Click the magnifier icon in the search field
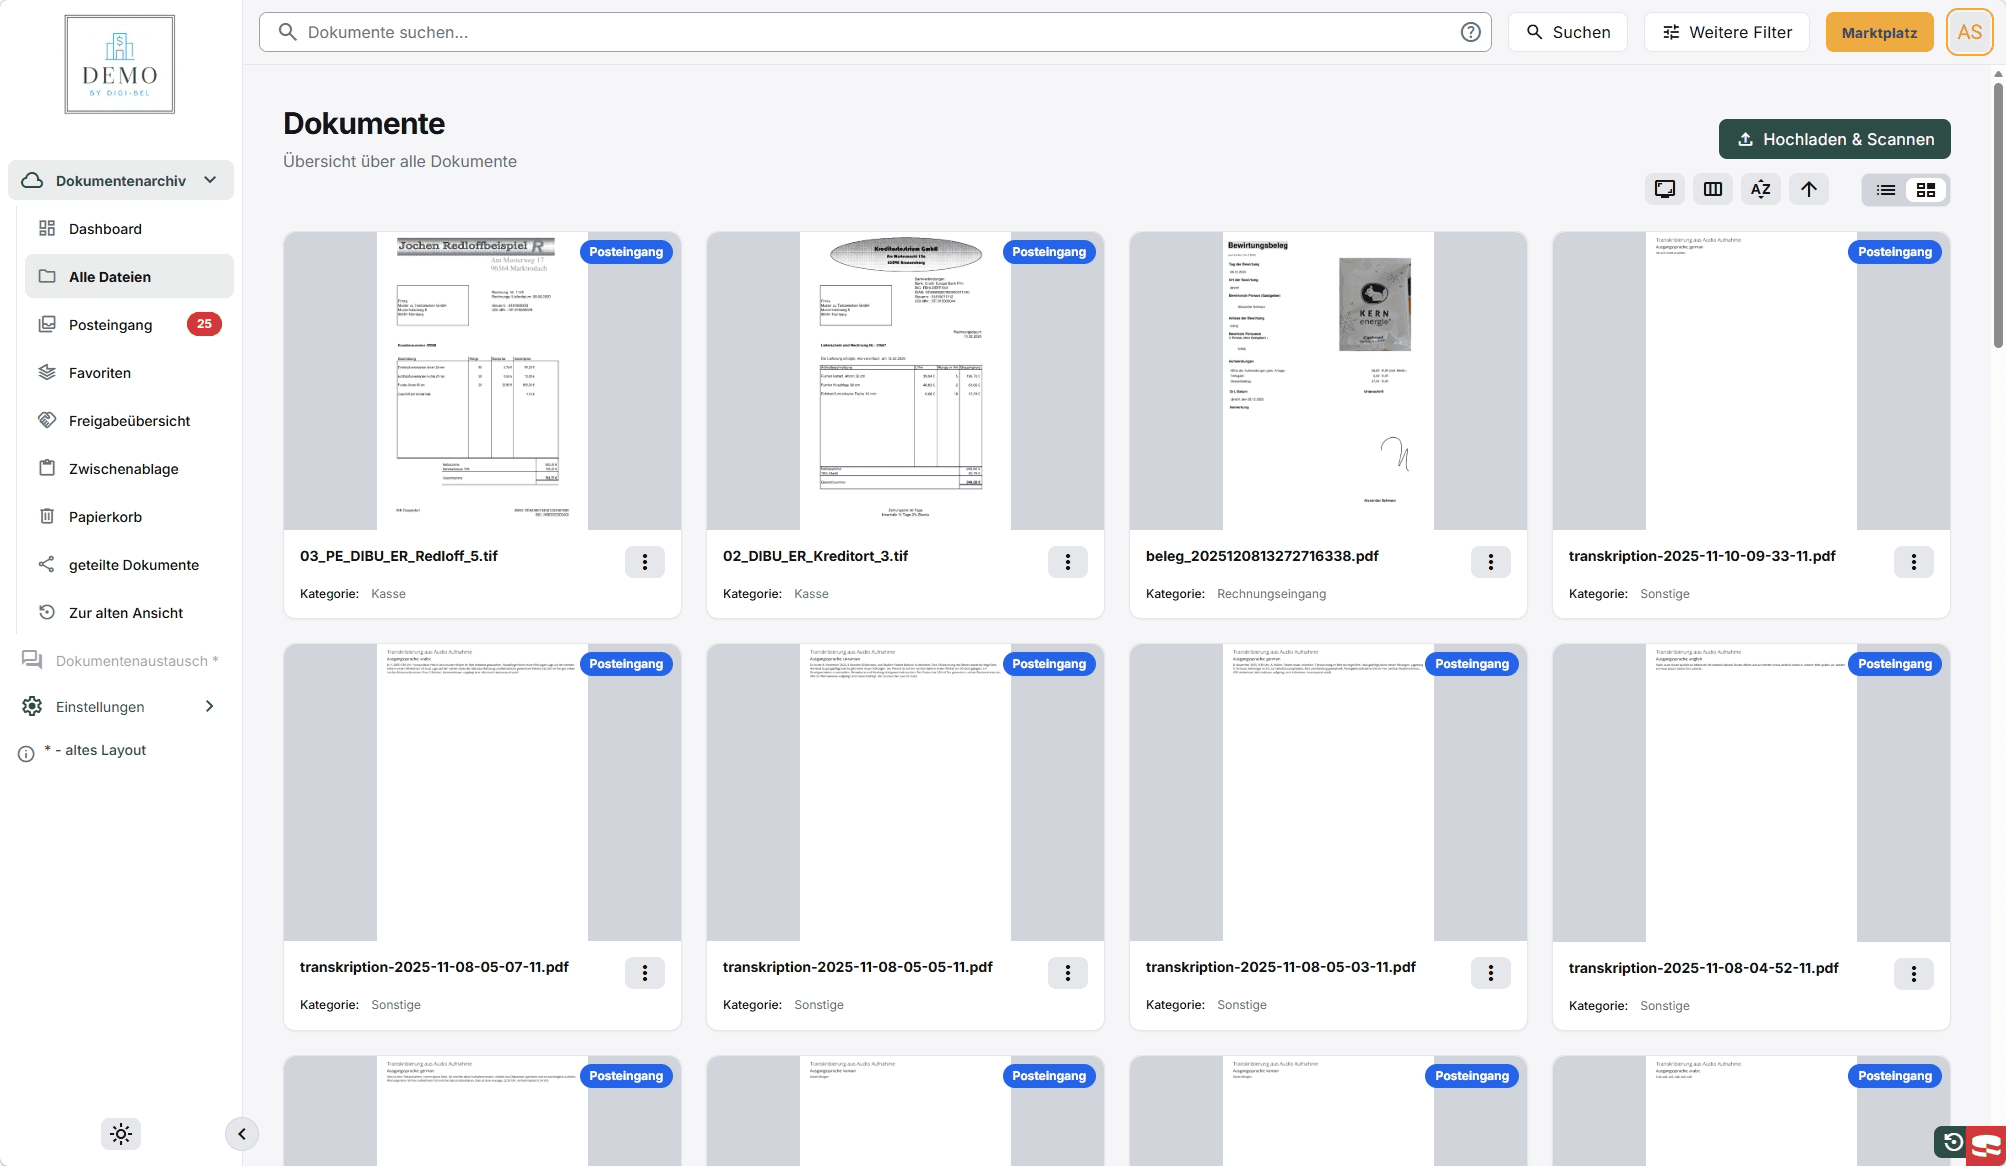2006x1166 pixels. click(x=288, y=32)
